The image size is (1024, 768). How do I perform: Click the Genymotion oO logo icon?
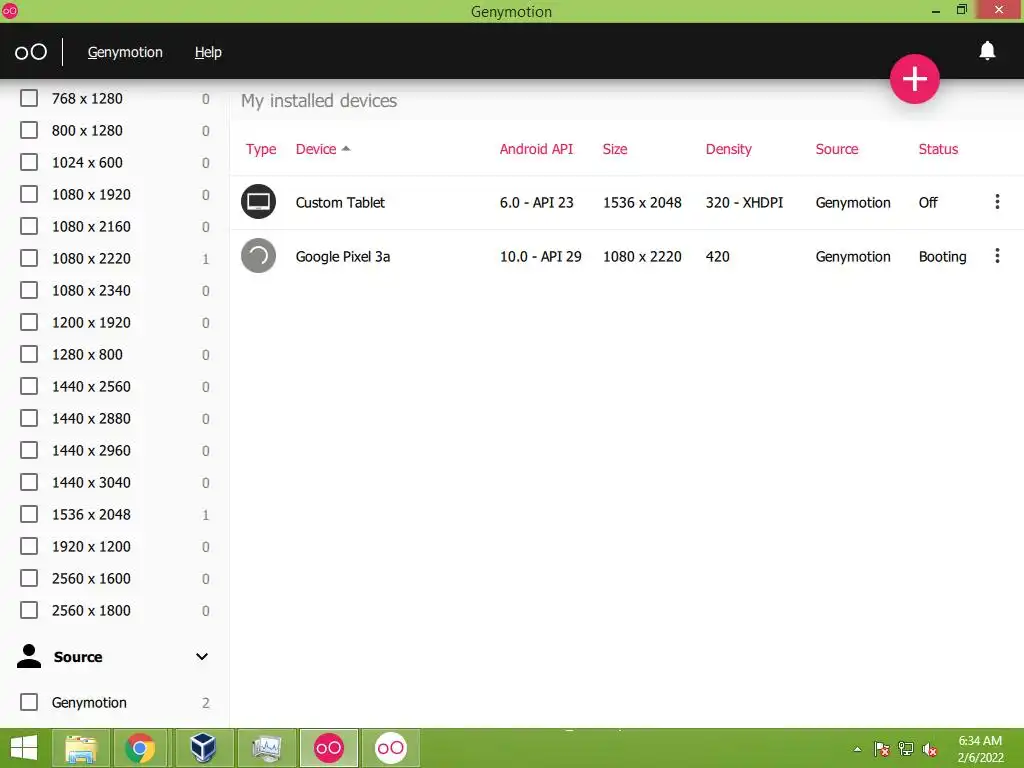[x=31, y=52]
